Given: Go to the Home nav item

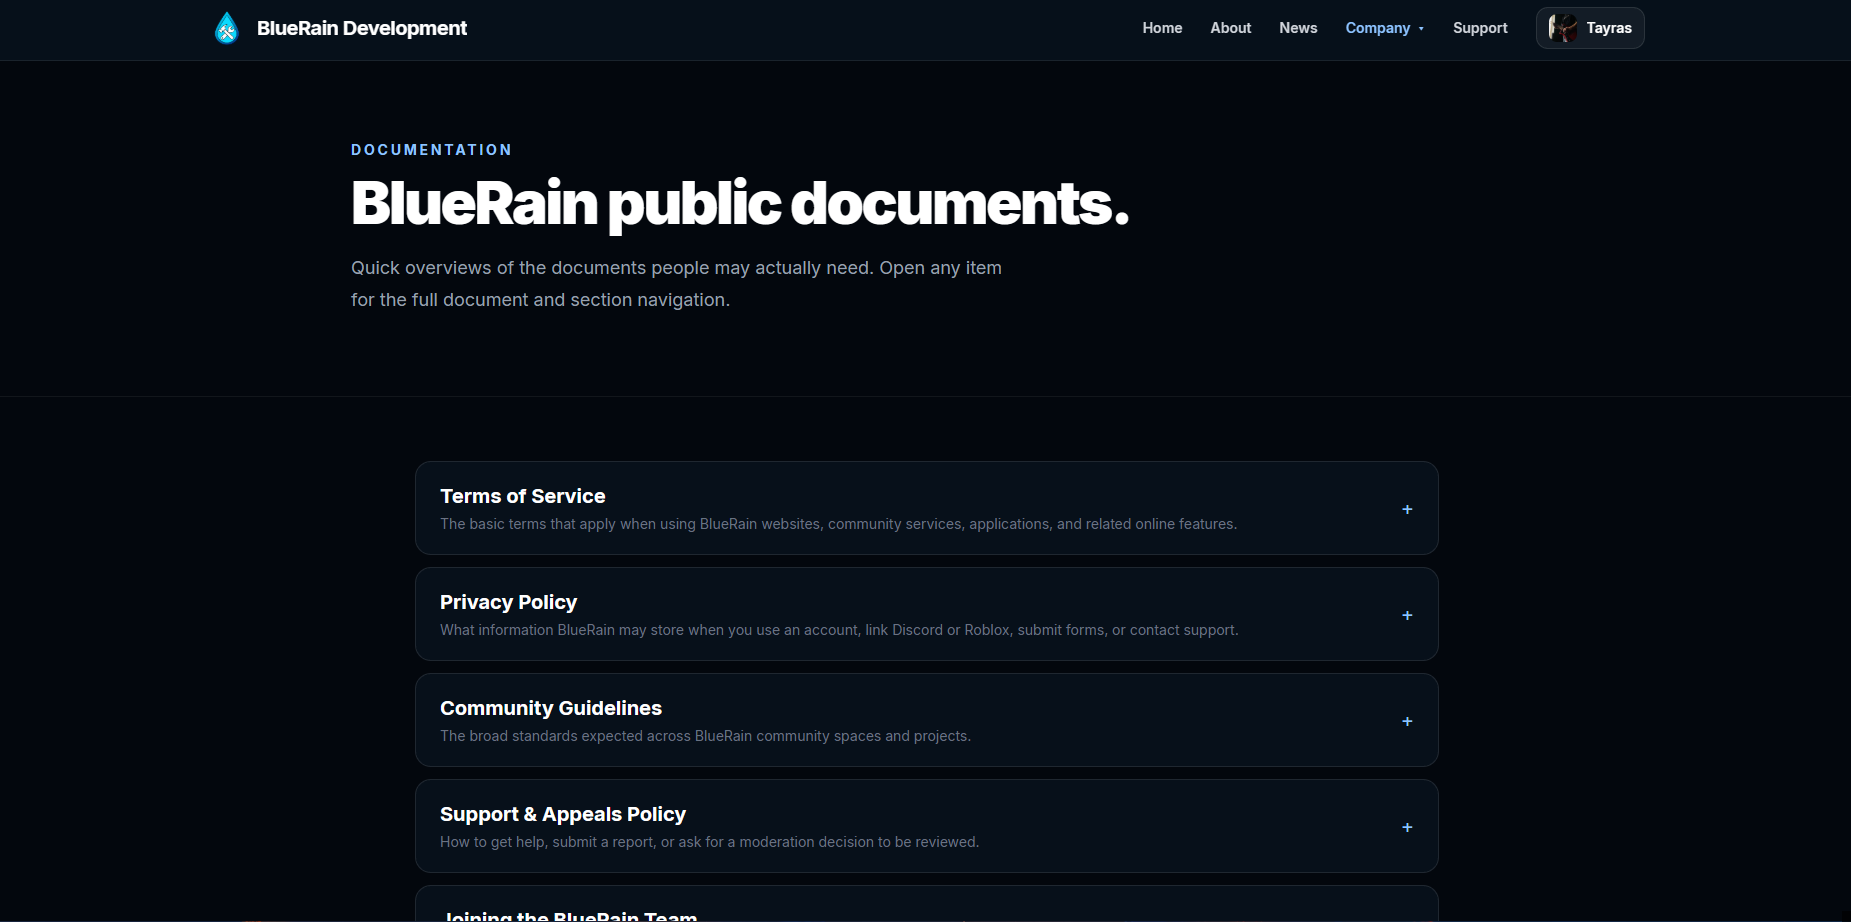Looking at the screenshot, I should (1162, 28).
